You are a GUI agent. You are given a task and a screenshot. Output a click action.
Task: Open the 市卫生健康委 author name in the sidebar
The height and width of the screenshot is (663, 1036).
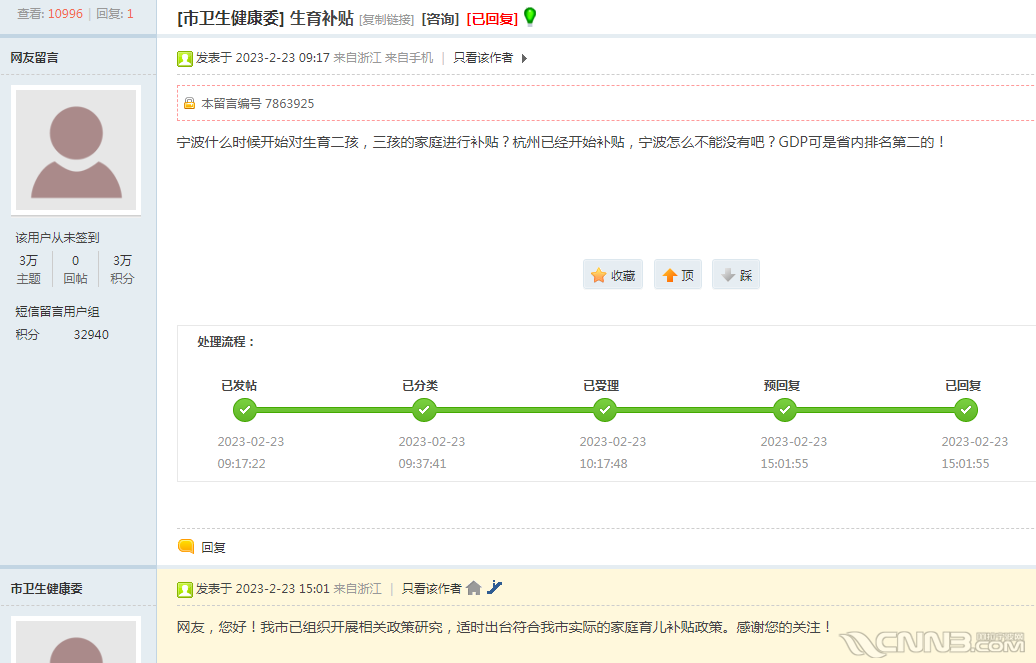coord(46,588)
